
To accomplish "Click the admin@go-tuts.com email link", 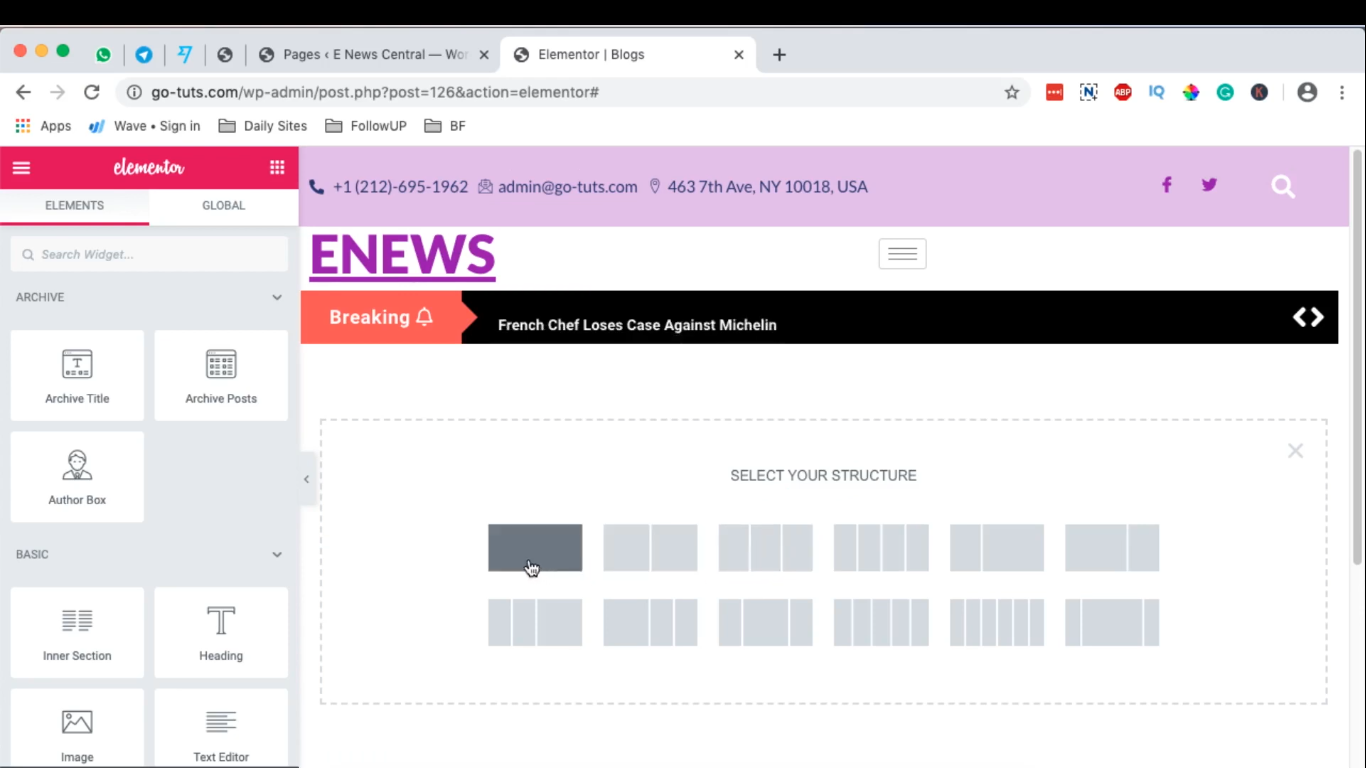I will point(567,187).
